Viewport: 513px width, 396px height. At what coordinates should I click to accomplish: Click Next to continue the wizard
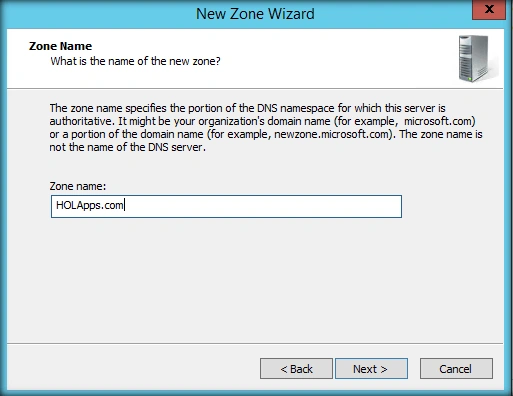371,369
